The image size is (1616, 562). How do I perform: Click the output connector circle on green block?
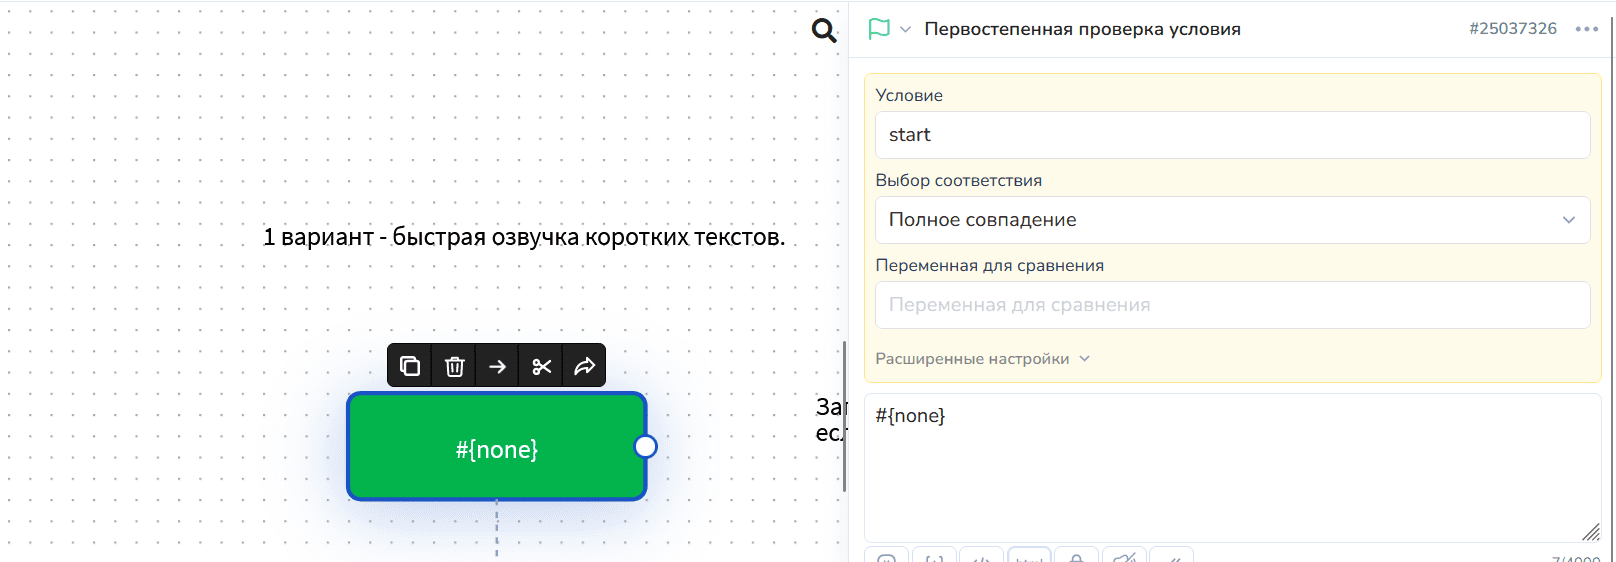tap(646, 446)
